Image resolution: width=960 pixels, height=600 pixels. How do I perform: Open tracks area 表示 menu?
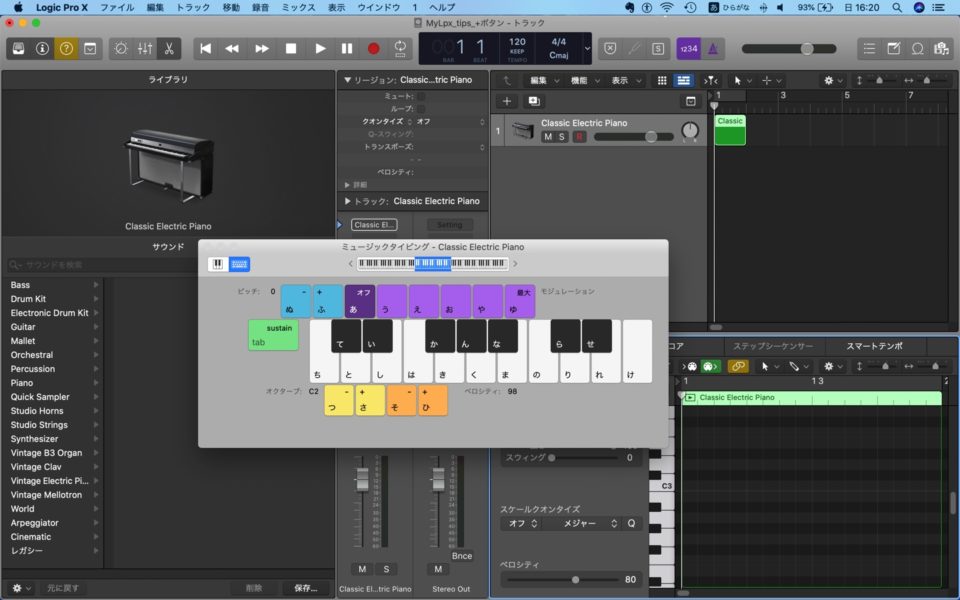tap(626, 80)
